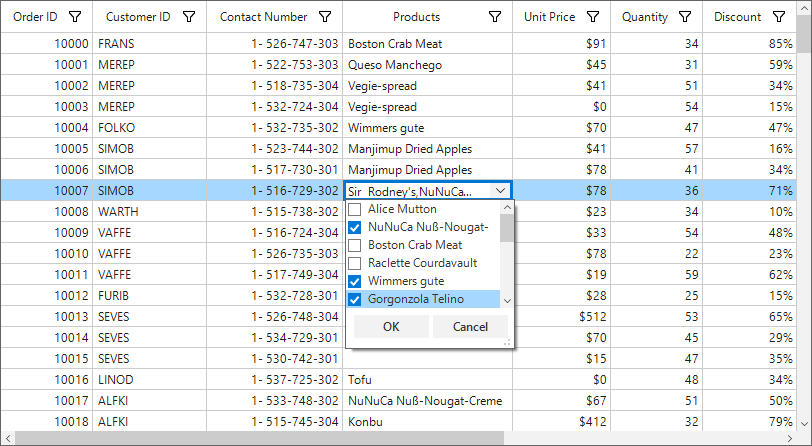
Task: Select contact number 1- 518-735-304
Action: click(x=274, y=85)
